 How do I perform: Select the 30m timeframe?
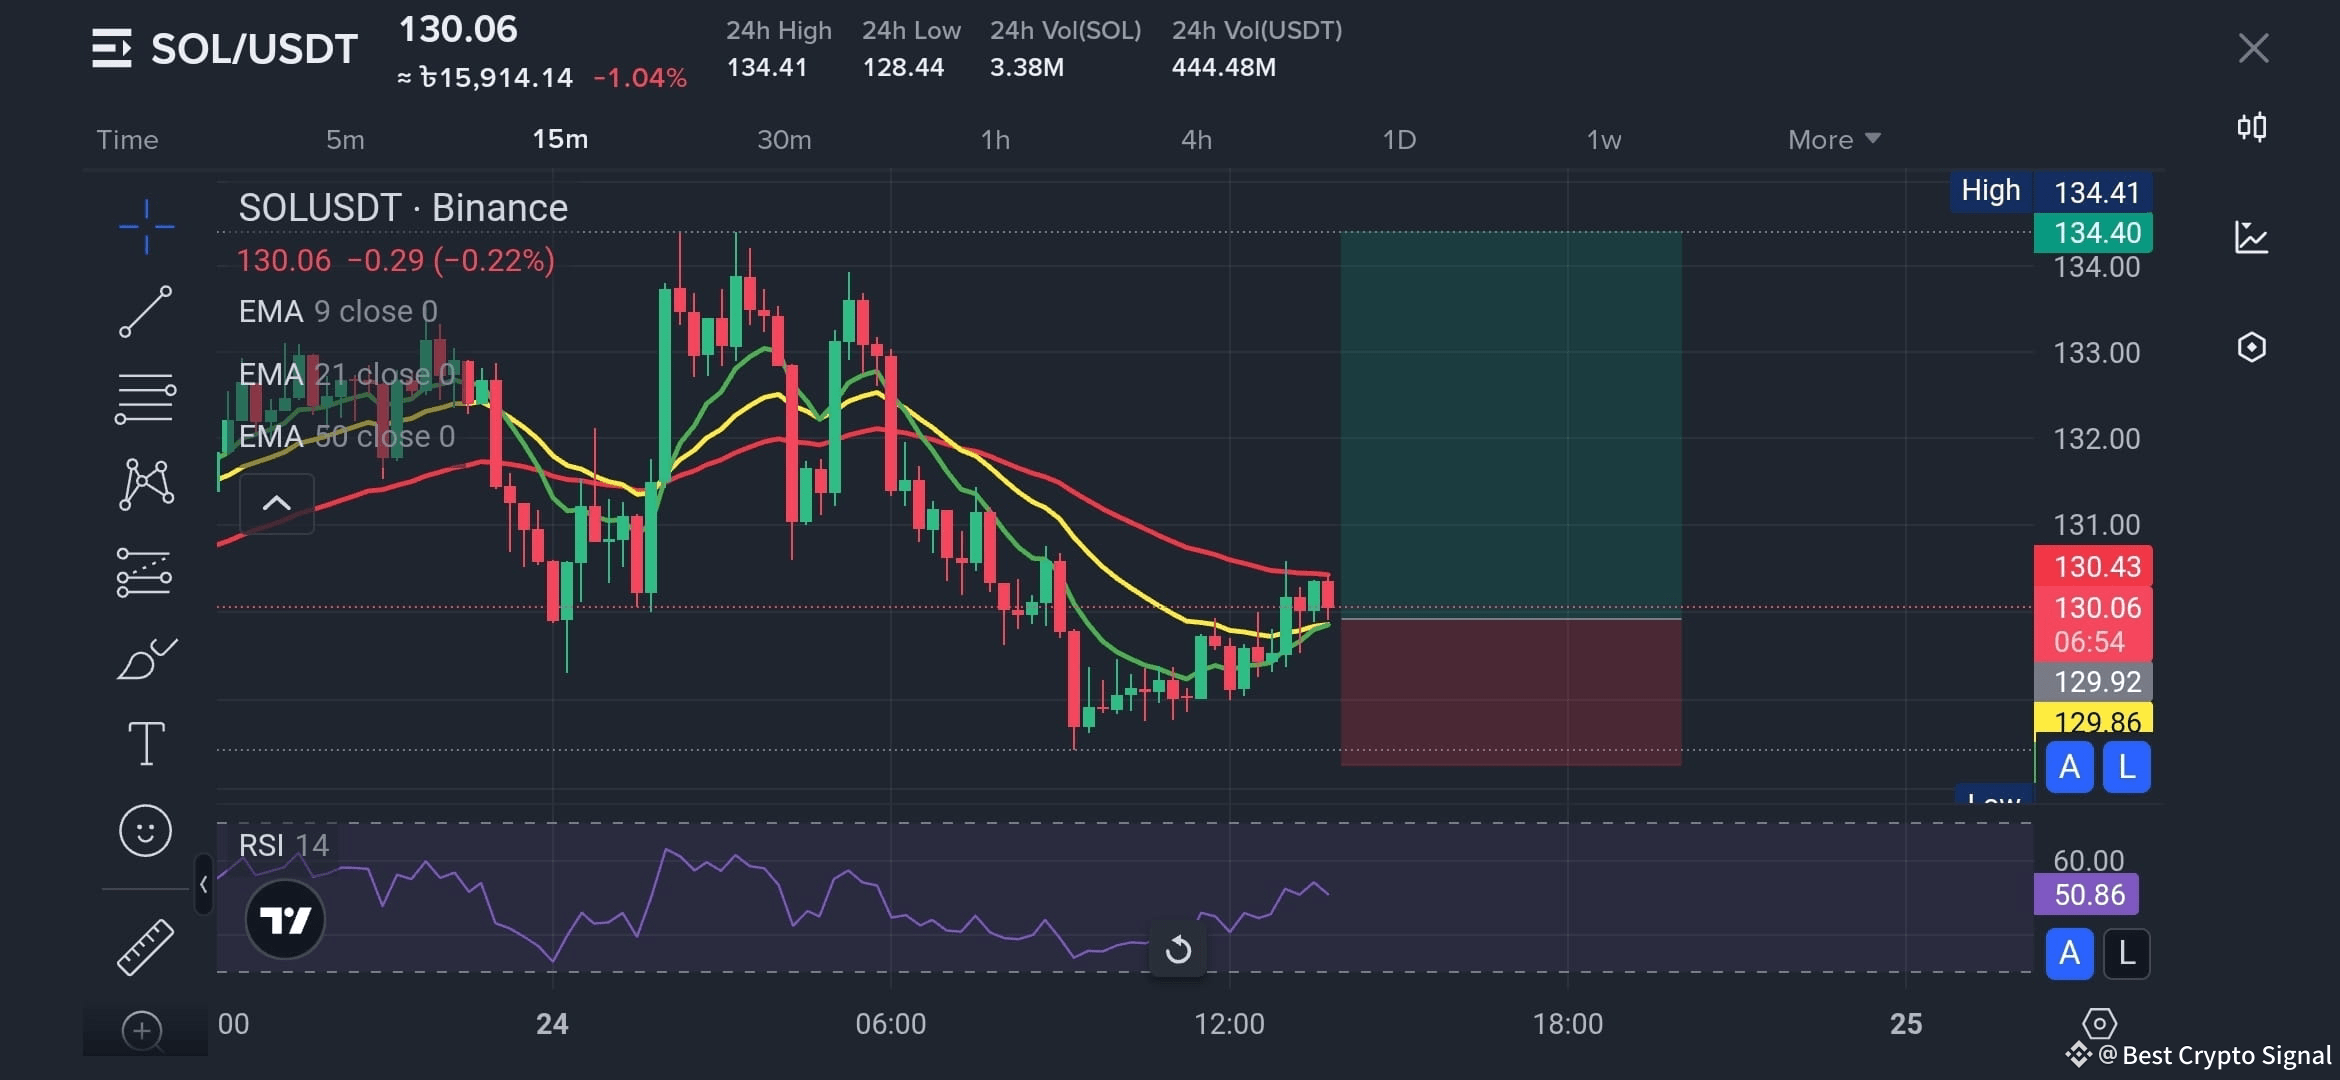click(784, 139)
